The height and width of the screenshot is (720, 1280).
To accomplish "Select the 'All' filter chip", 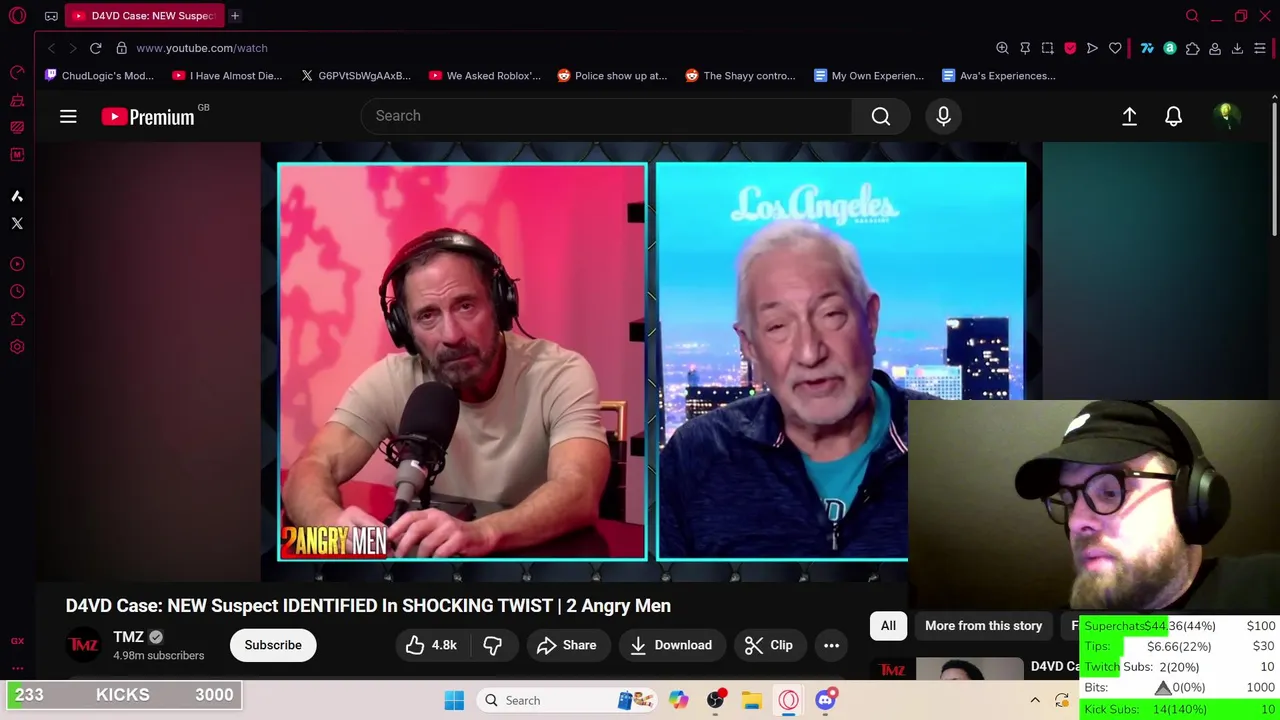I will [888, 626].
